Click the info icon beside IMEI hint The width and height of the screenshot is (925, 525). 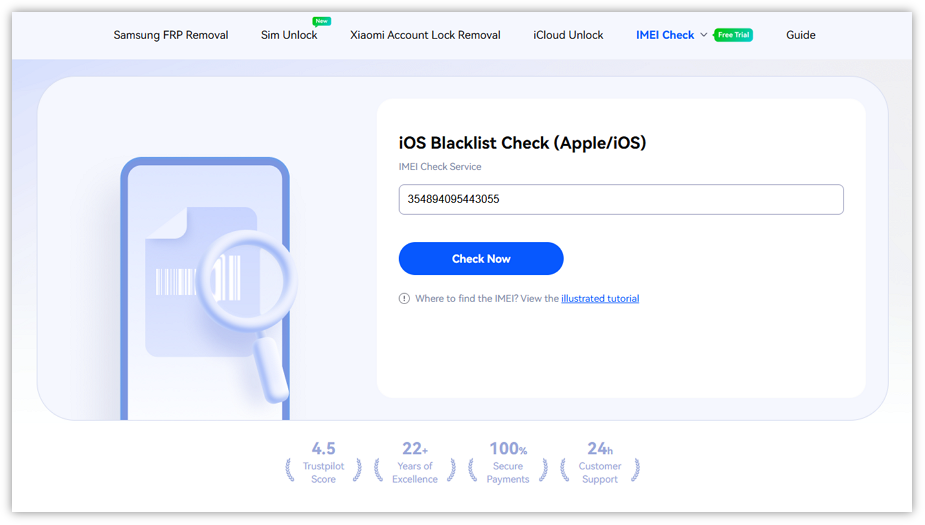[404, 298]
